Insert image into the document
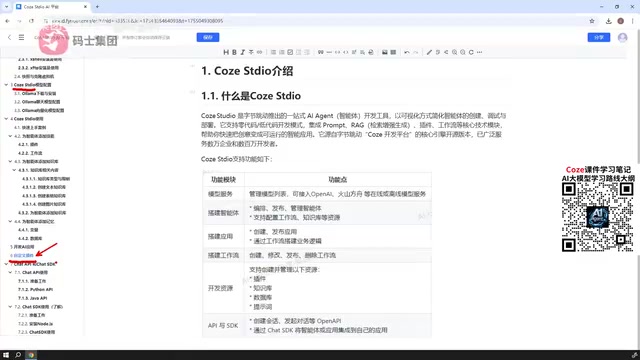 [384, 52]
